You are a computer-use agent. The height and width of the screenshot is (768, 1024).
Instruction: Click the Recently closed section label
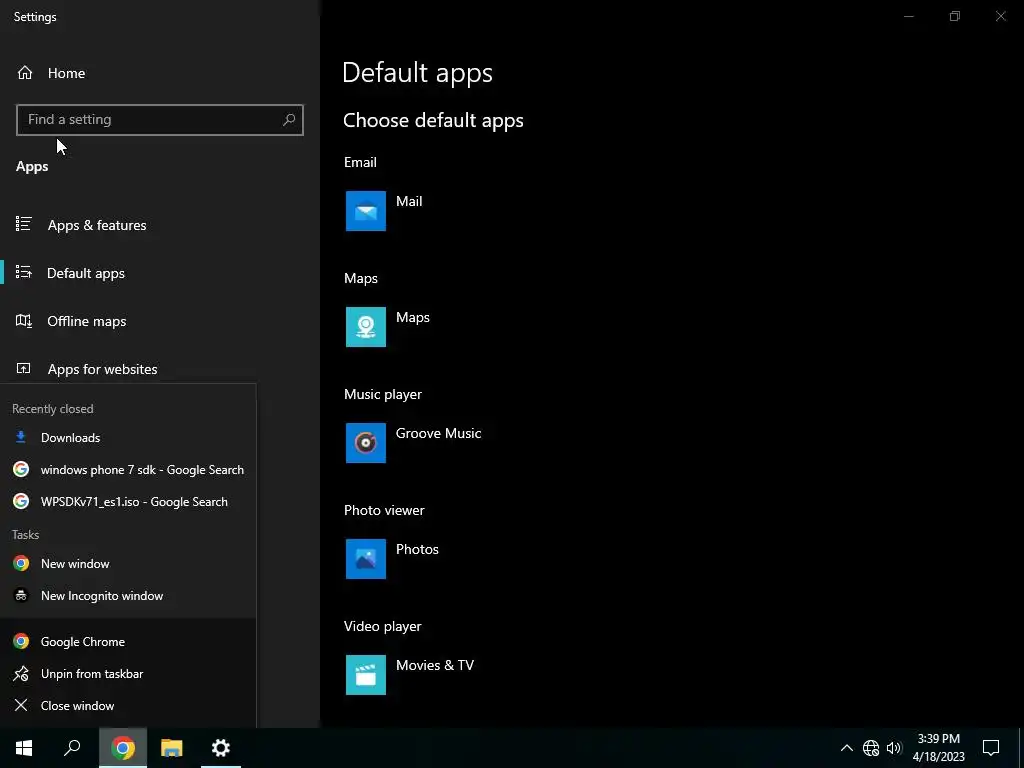pyautogui.click(x=53, y=409)
